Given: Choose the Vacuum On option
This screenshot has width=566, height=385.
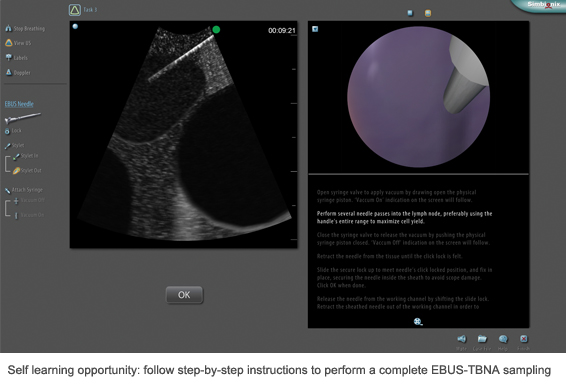Looking at the screenshot, I should coord(29,215).
